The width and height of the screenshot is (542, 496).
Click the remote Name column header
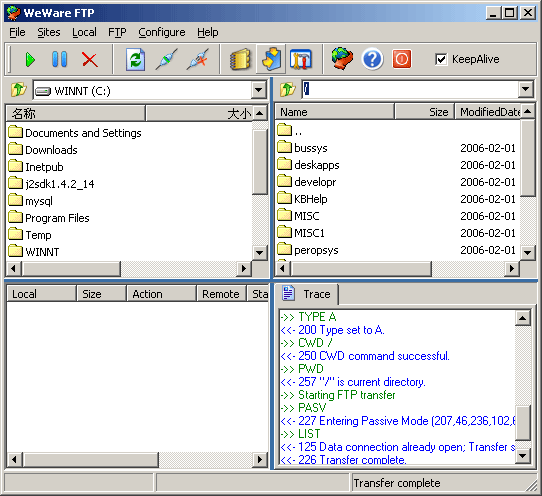click(x=335, y=112)
